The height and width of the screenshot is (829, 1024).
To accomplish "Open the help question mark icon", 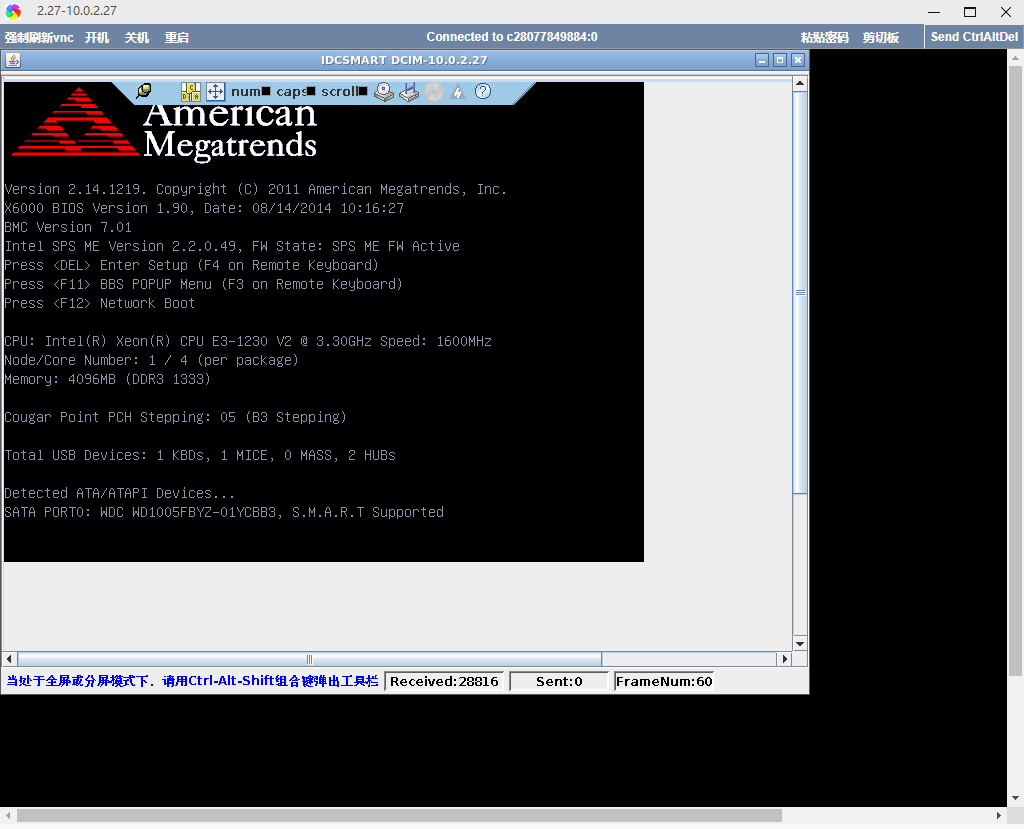I will tap(483, 92).
